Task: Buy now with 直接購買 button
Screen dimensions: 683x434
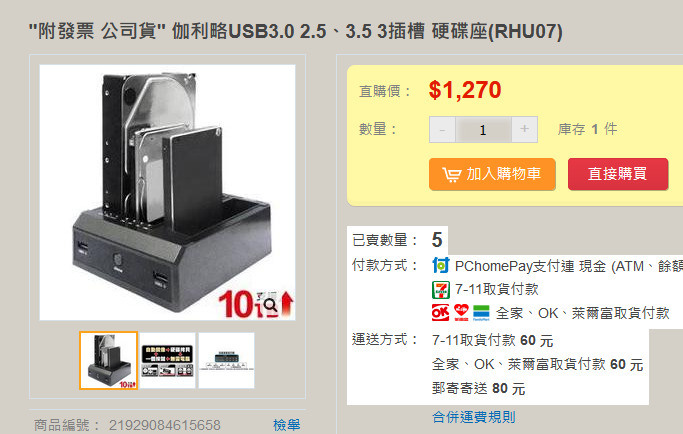Action: point(618,174)
